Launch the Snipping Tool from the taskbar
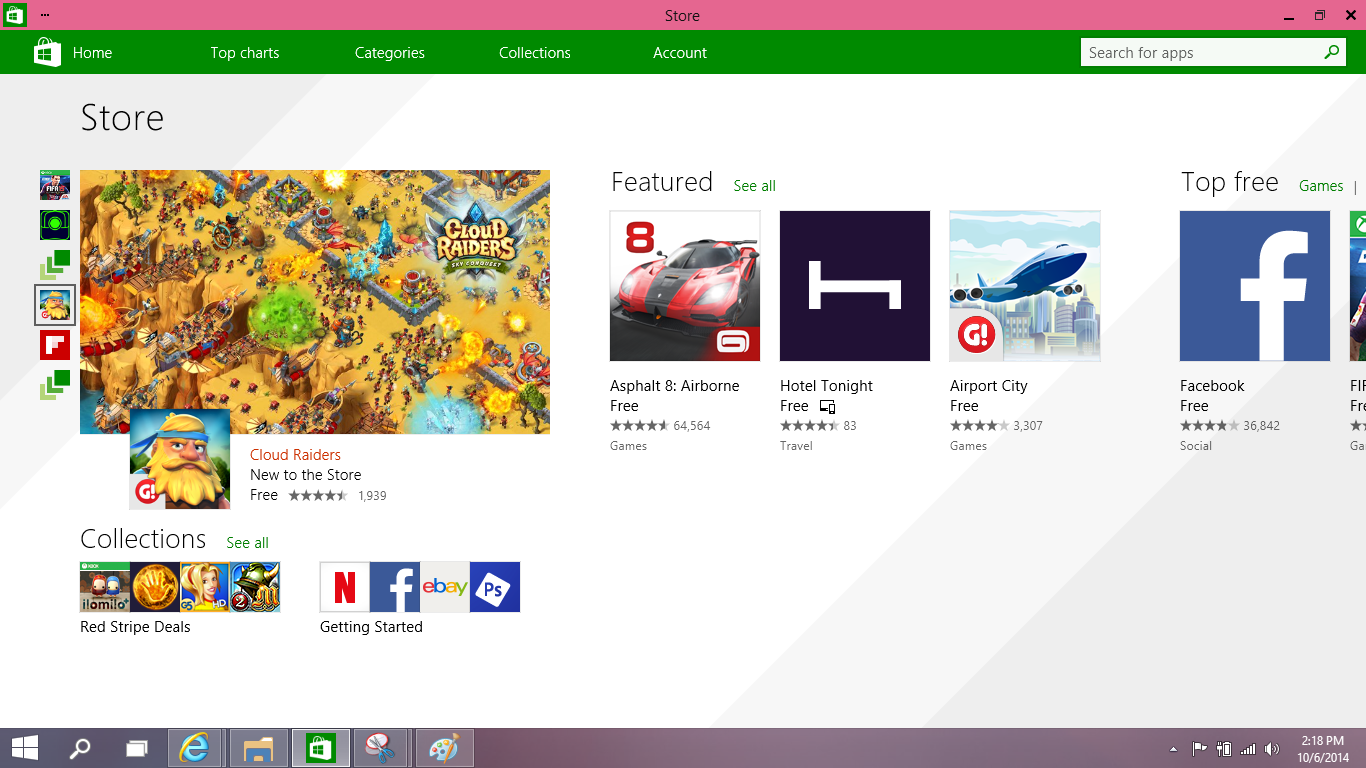 tap(381, 747)
